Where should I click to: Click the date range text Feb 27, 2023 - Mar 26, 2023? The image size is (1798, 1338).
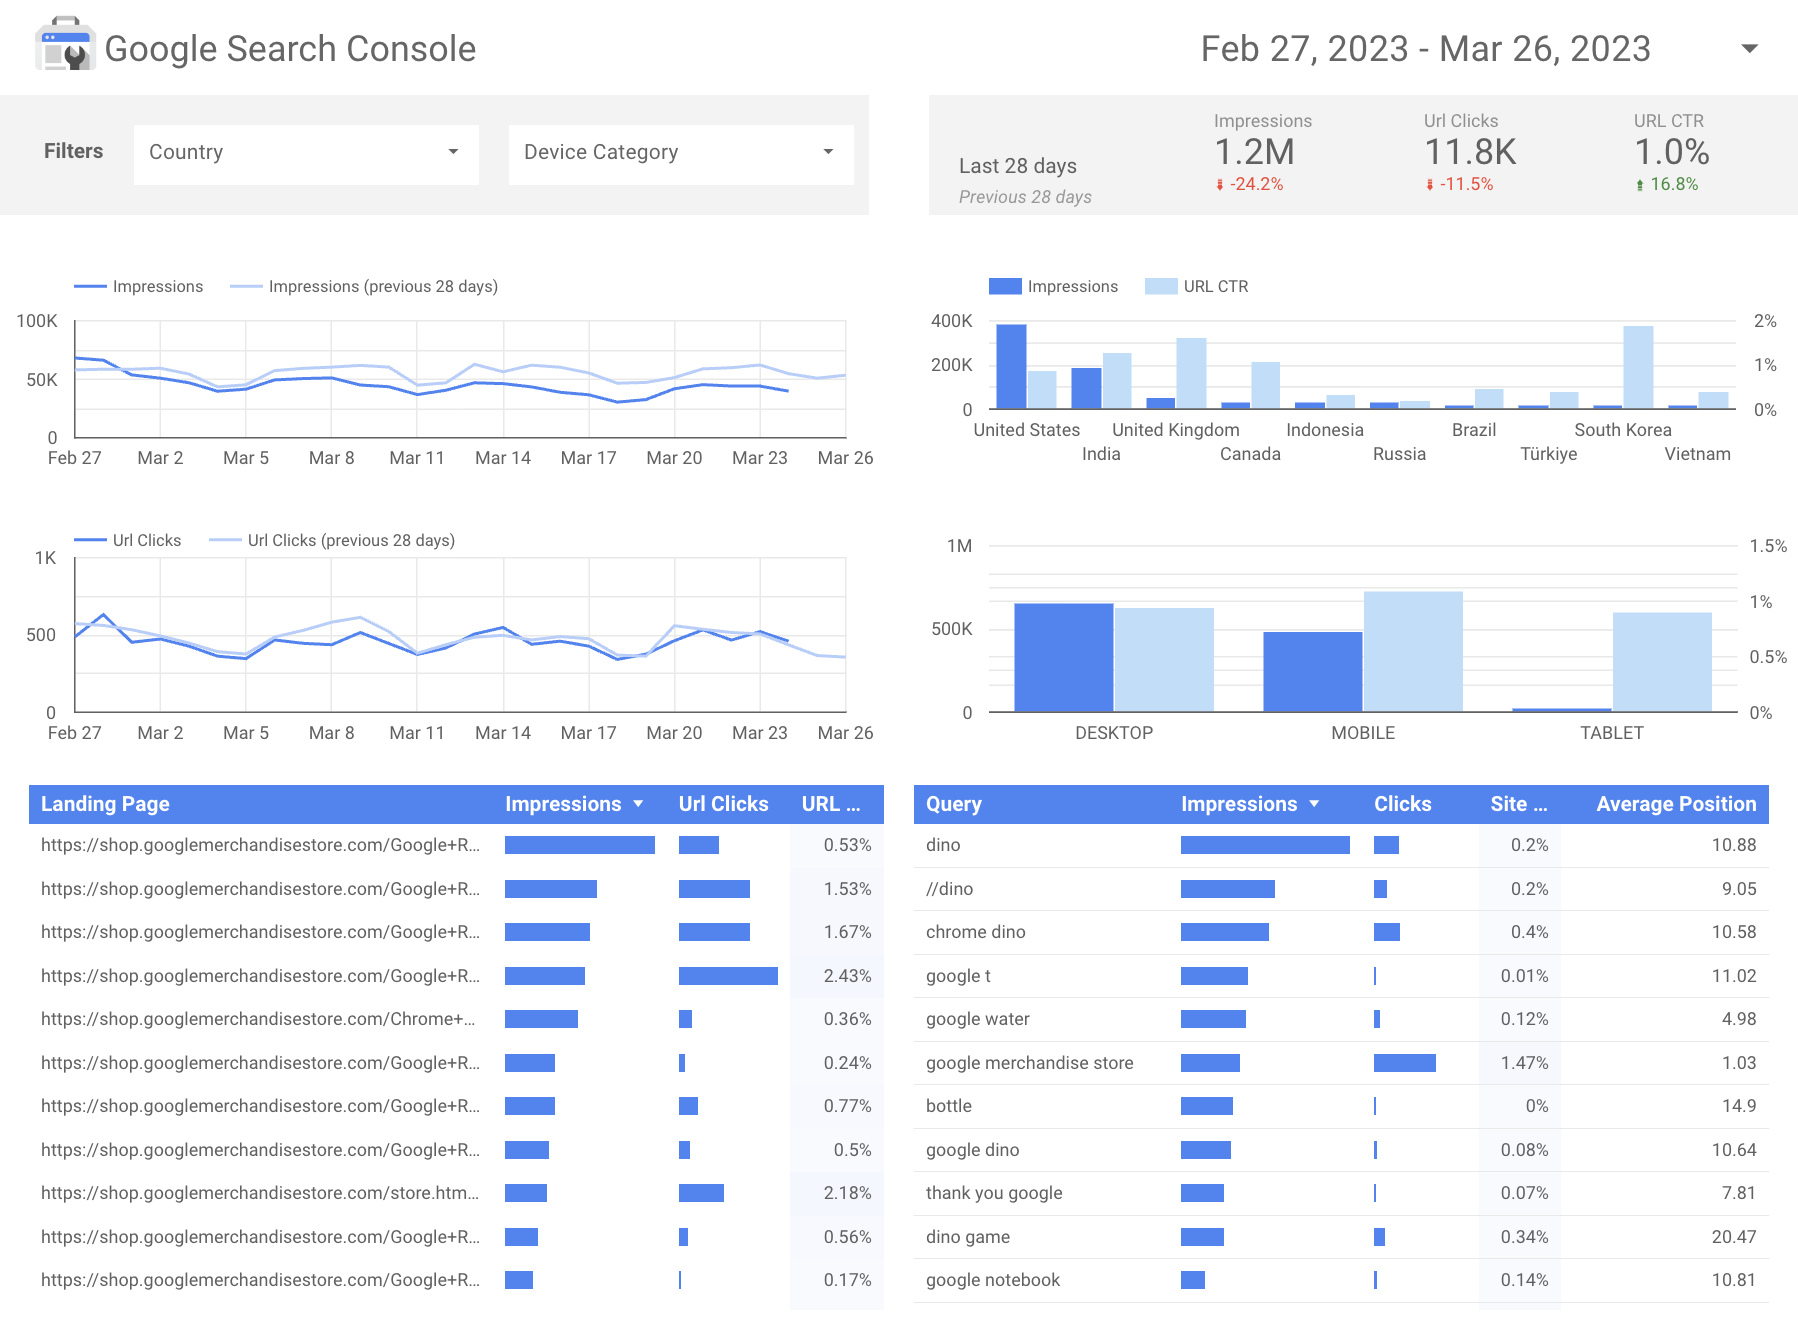[x=1425, y=48]
